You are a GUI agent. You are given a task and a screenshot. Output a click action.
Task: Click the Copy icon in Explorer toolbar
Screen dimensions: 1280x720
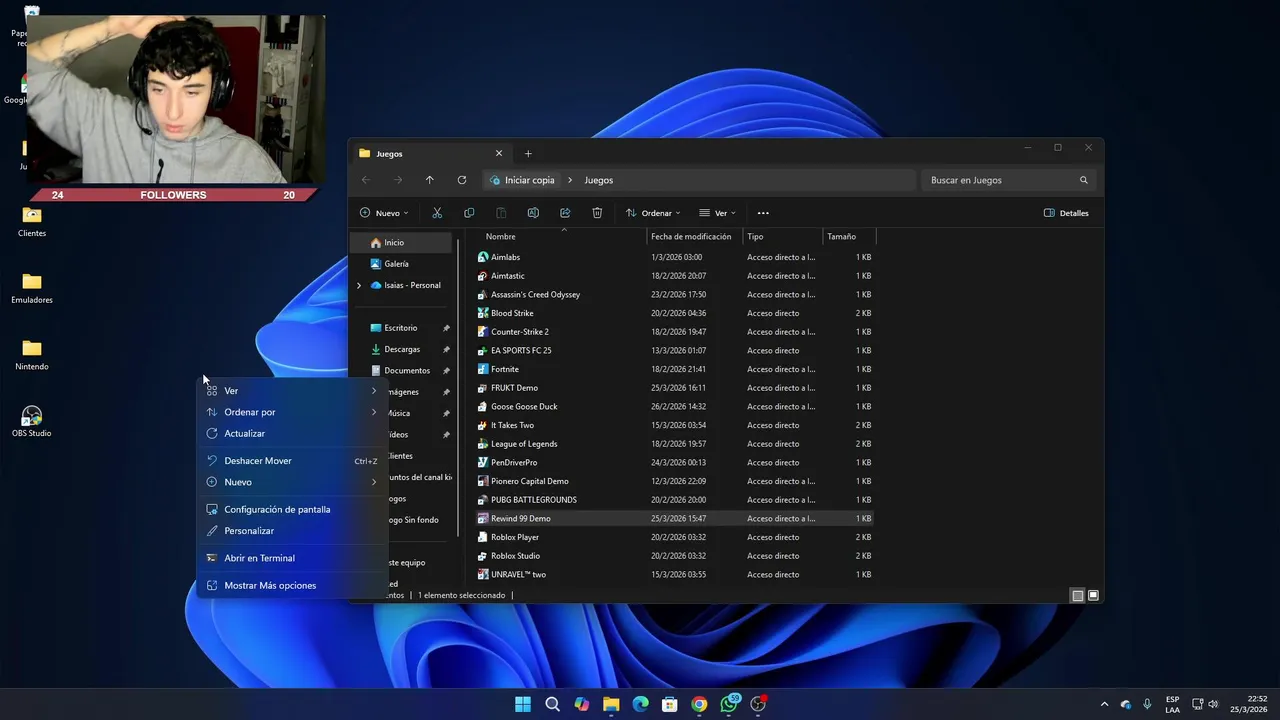point(469,213)
